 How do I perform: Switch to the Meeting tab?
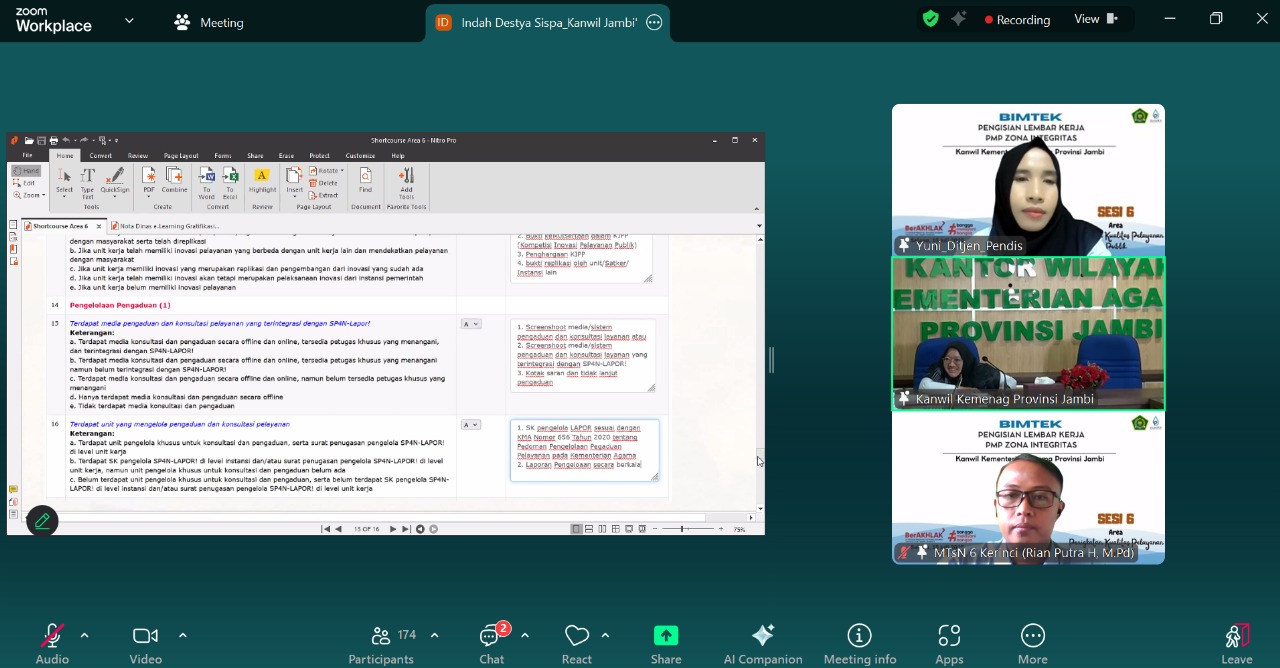pos(209,22)
